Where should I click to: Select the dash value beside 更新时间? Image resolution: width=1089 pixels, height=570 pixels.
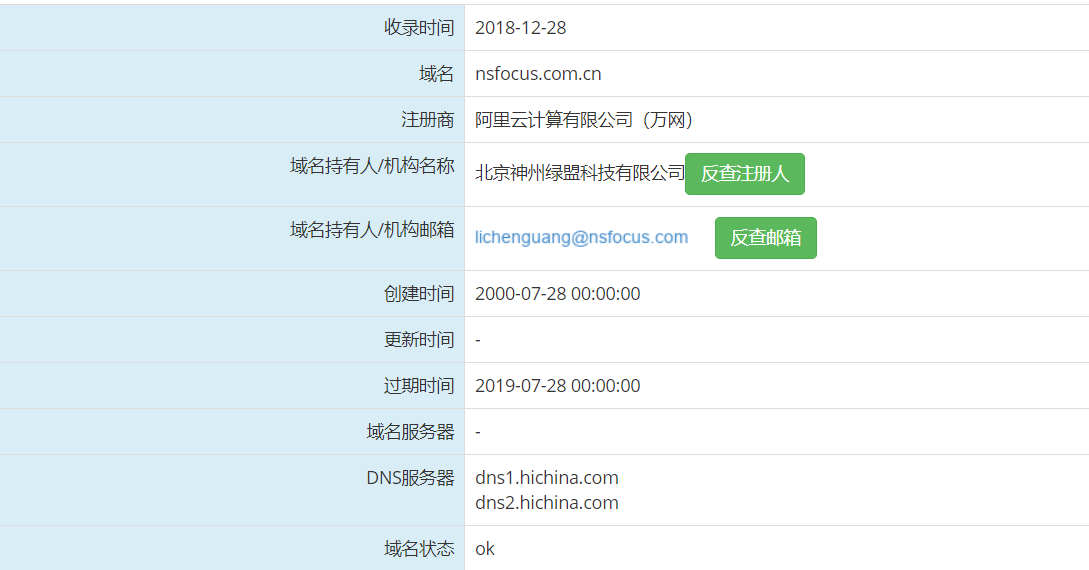tap(478, 340)
